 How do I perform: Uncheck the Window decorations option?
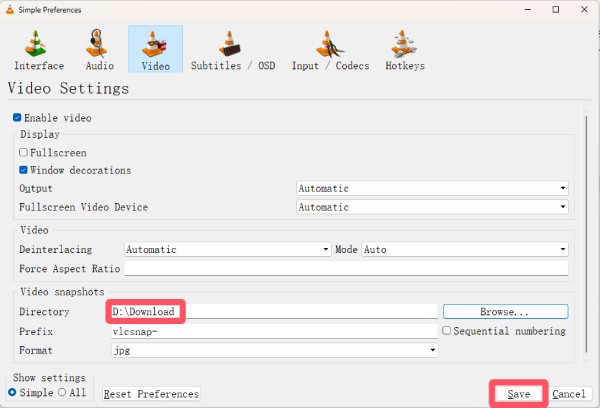[24, 170]
